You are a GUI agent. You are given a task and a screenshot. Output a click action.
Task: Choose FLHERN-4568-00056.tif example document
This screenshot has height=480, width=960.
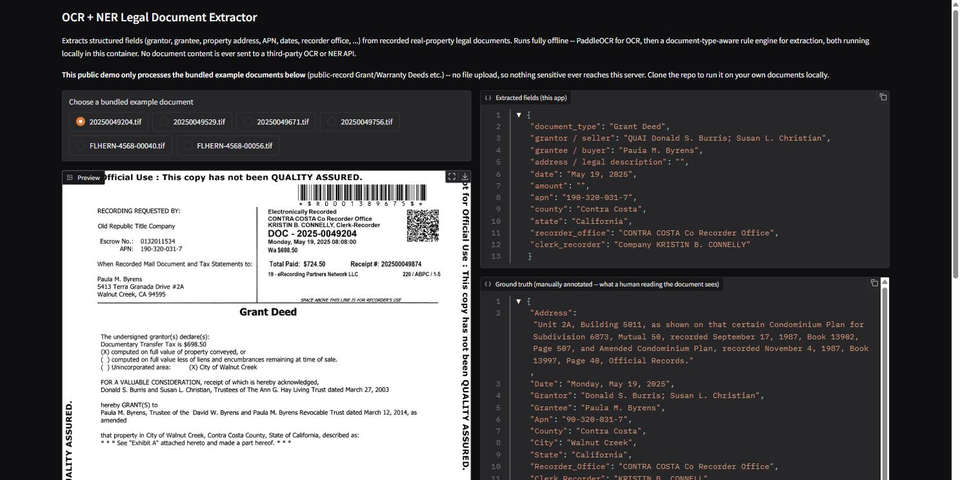click(x=228, y=146)
